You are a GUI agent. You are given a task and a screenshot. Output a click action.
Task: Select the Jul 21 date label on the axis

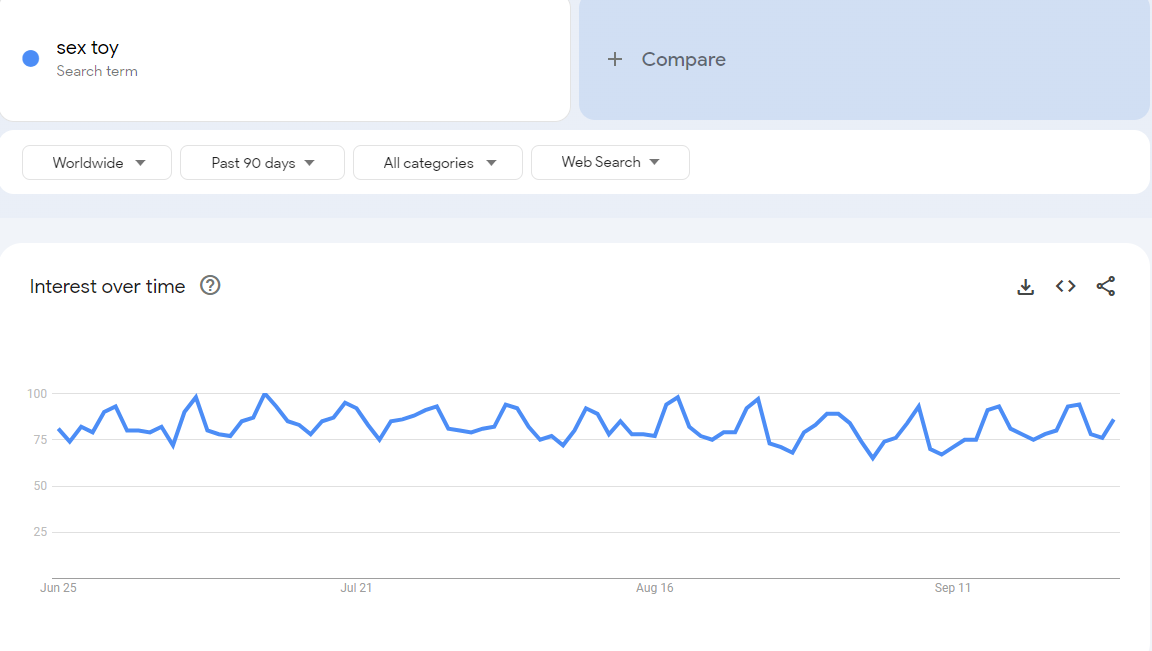[356, 588]
